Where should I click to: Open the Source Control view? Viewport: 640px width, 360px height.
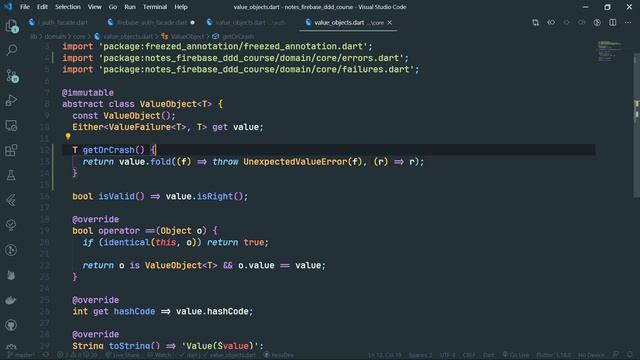(11, 76)
